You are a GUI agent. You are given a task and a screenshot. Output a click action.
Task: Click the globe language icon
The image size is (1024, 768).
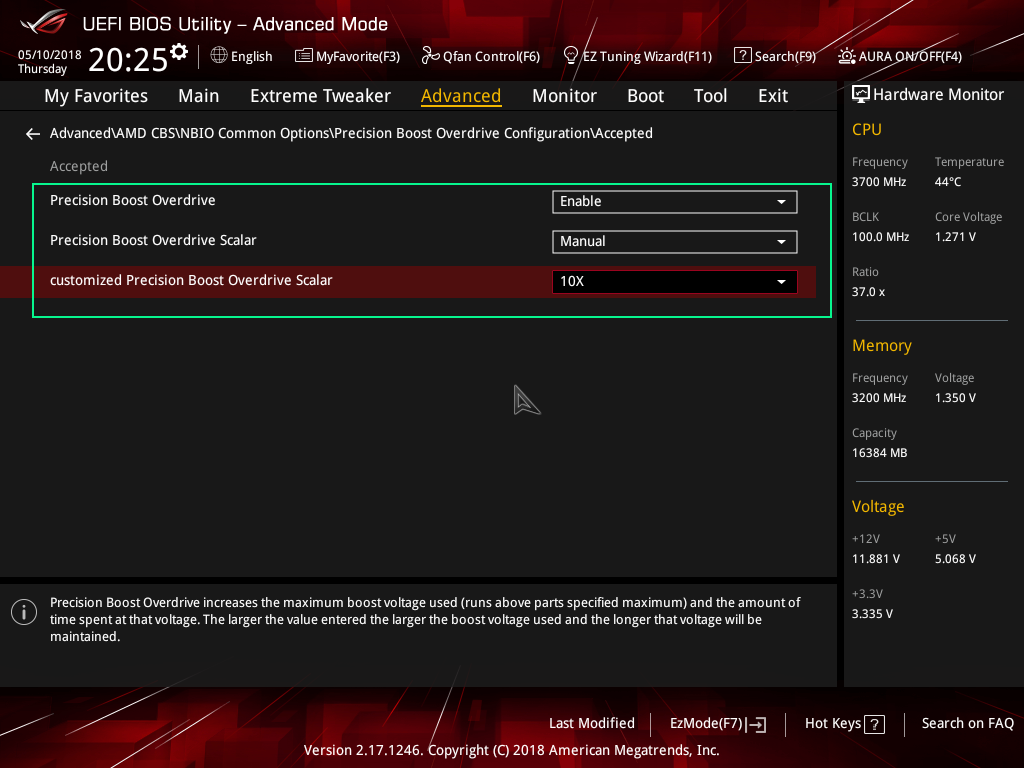pyautogui.click(x=219, y=56)
